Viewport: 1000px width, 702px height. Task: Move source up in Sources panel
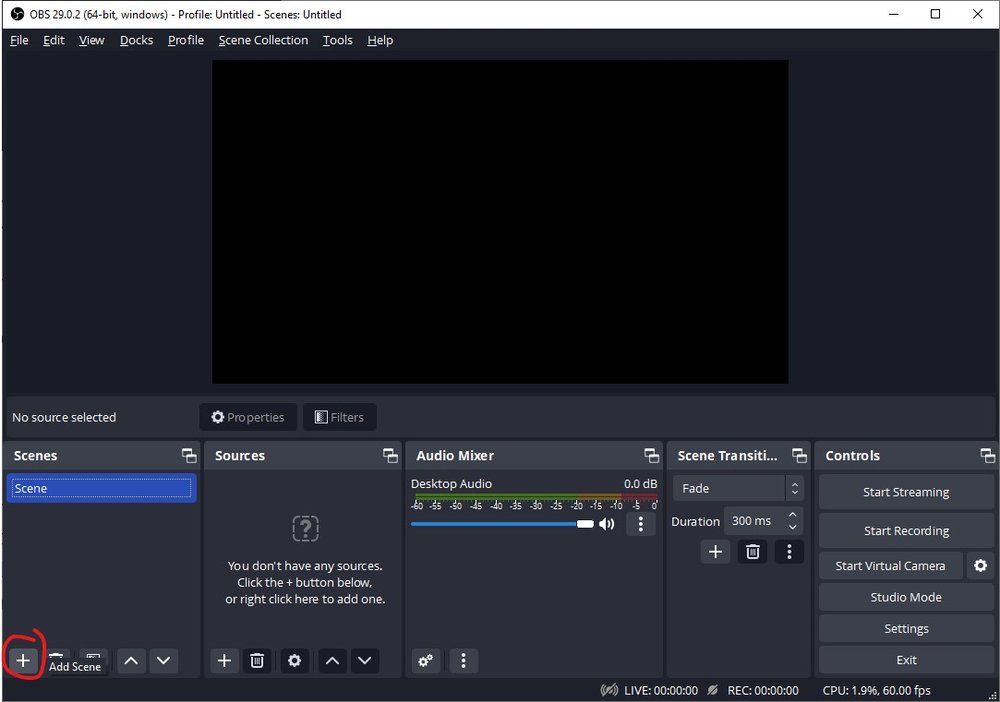click(332, 661)
